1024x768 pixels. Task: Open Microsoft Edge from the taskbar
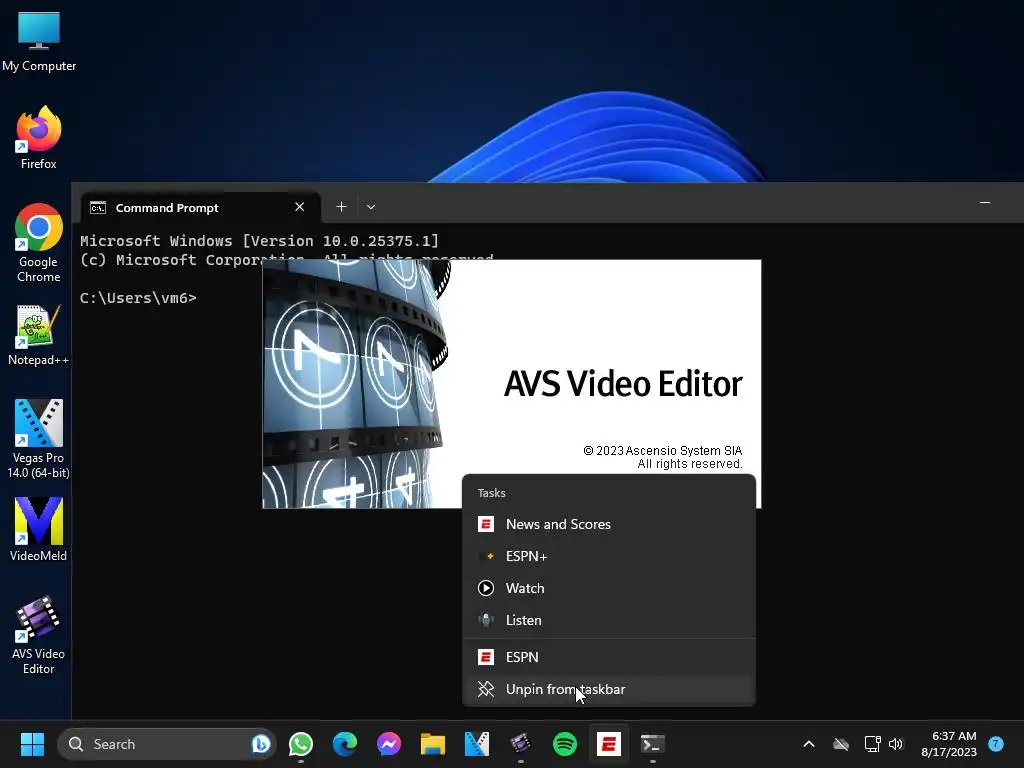[x=345, y=744]
